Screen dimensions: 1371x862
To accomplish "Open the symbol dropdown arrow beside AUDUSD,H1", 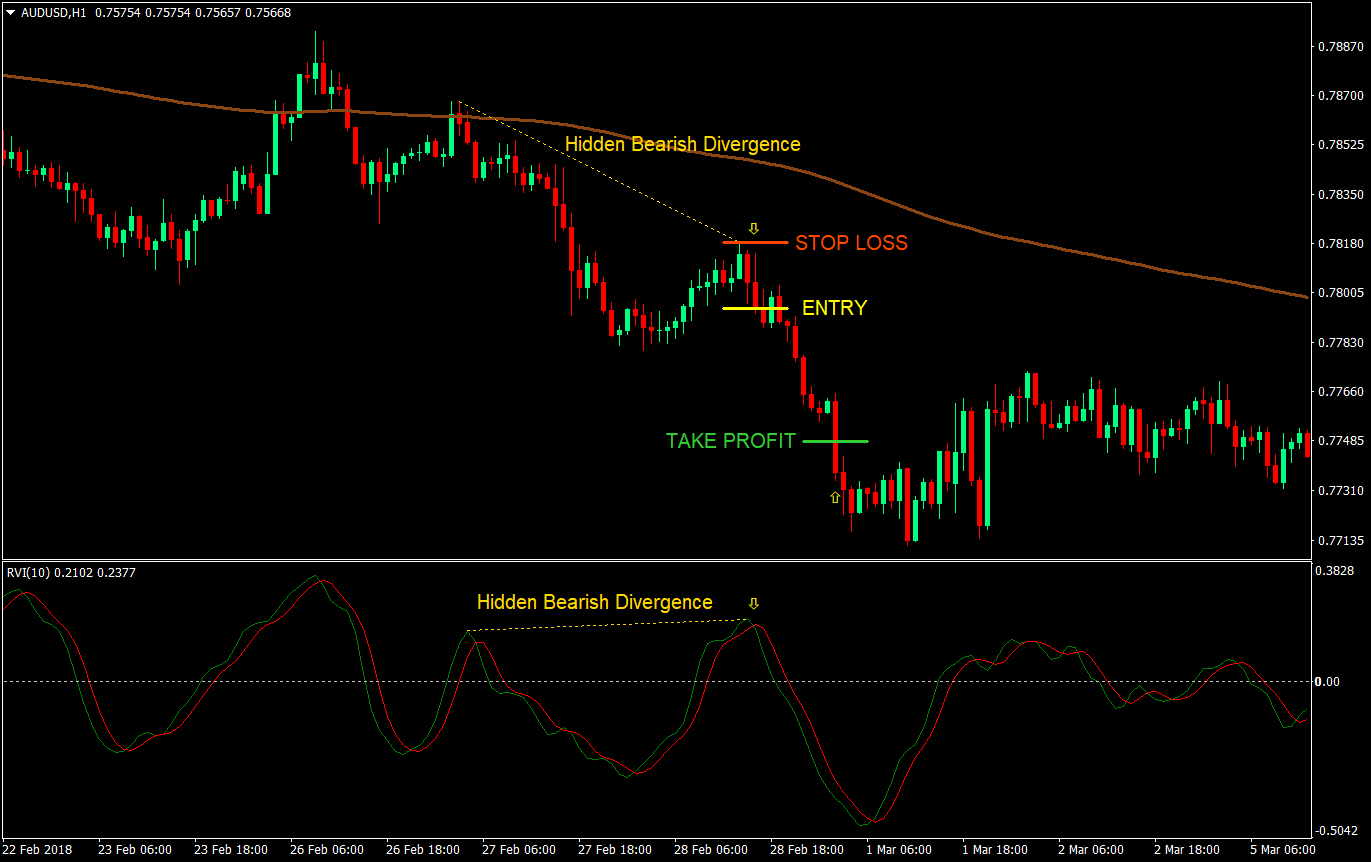I will click(x=10, y=14).
